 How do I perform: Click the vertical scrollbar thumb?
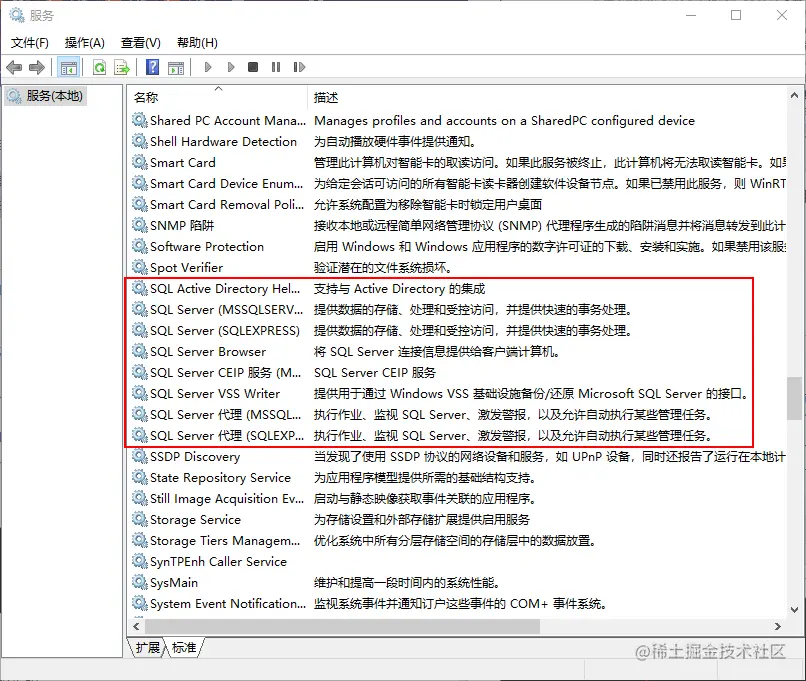pos(794,399)
